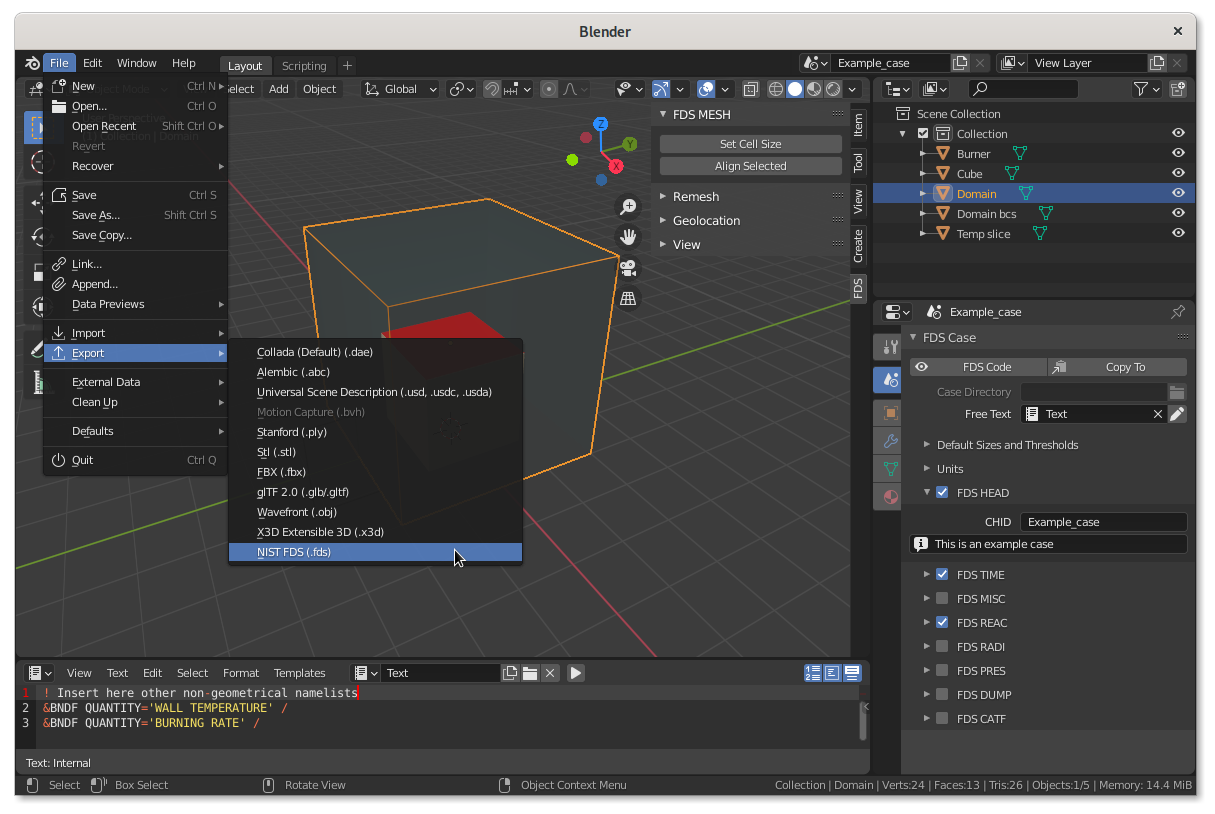Select solid viewport shading mode
The height and width of the screenshot is (814, 1215).
(x=795, y=89)
